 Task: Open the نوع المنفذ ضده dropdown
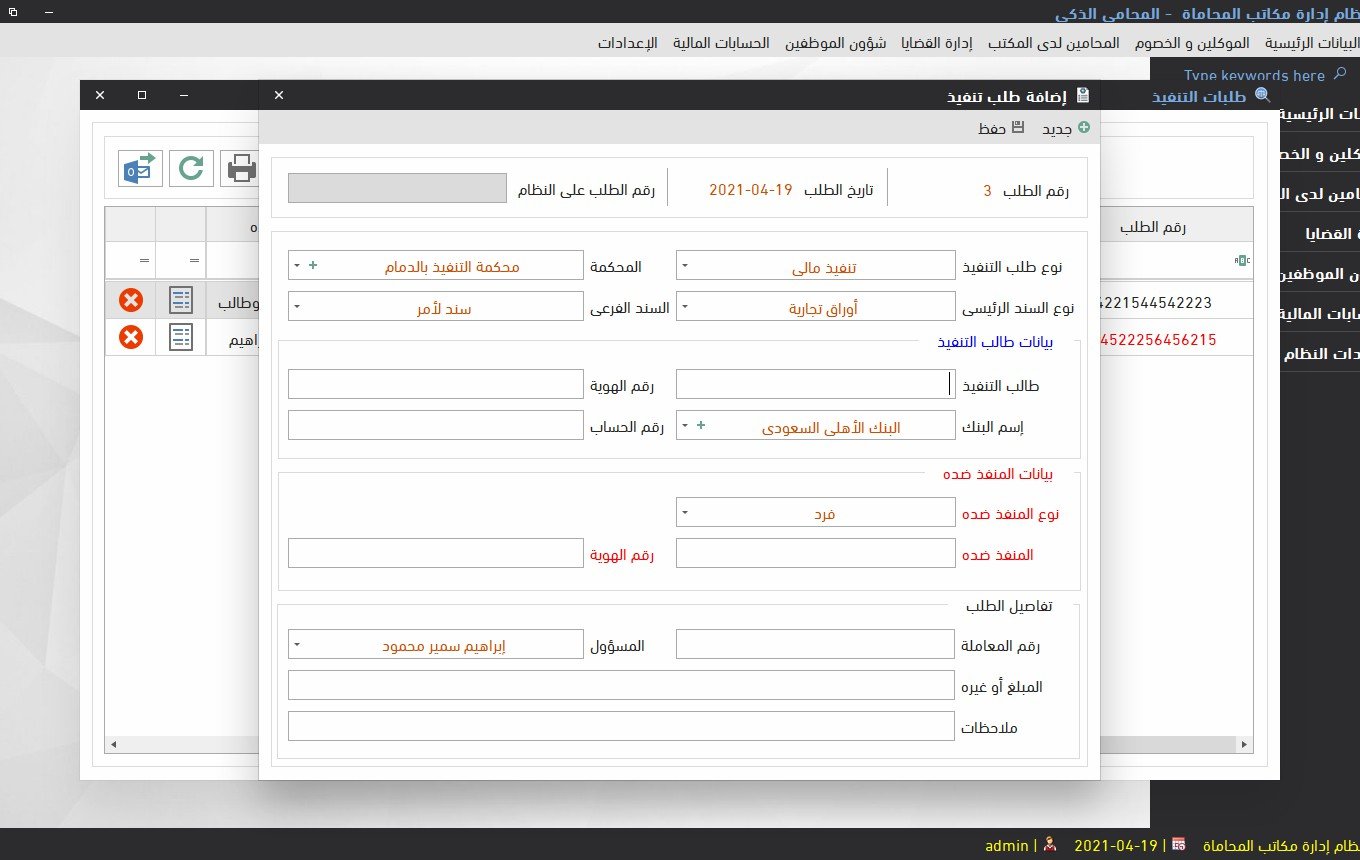(x=685, y=514)
